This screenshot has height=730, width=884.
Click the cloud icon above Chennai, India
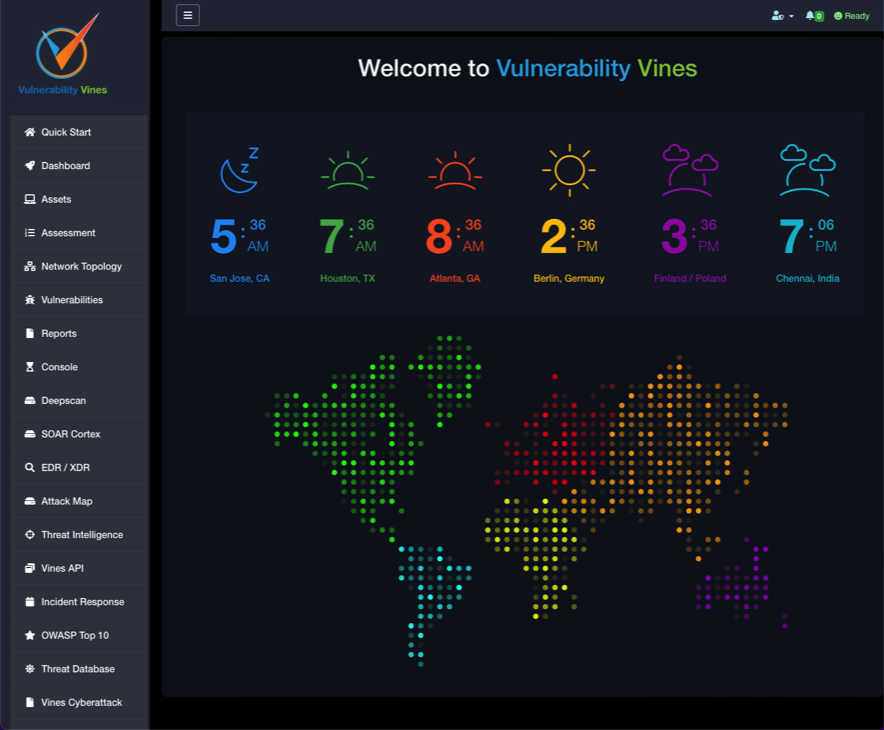(x=807, y=170)
